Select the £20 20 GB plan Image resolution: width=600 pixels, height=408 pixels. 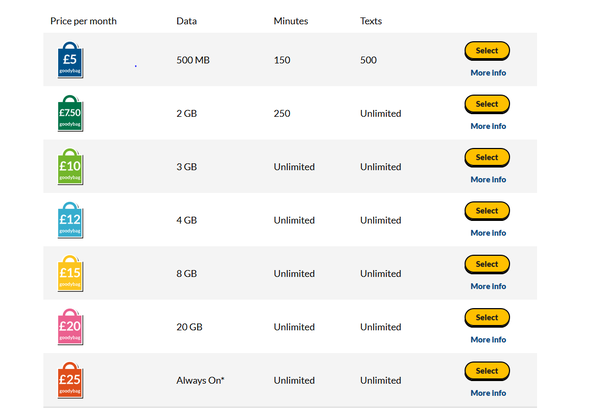(x=487, y=318)
